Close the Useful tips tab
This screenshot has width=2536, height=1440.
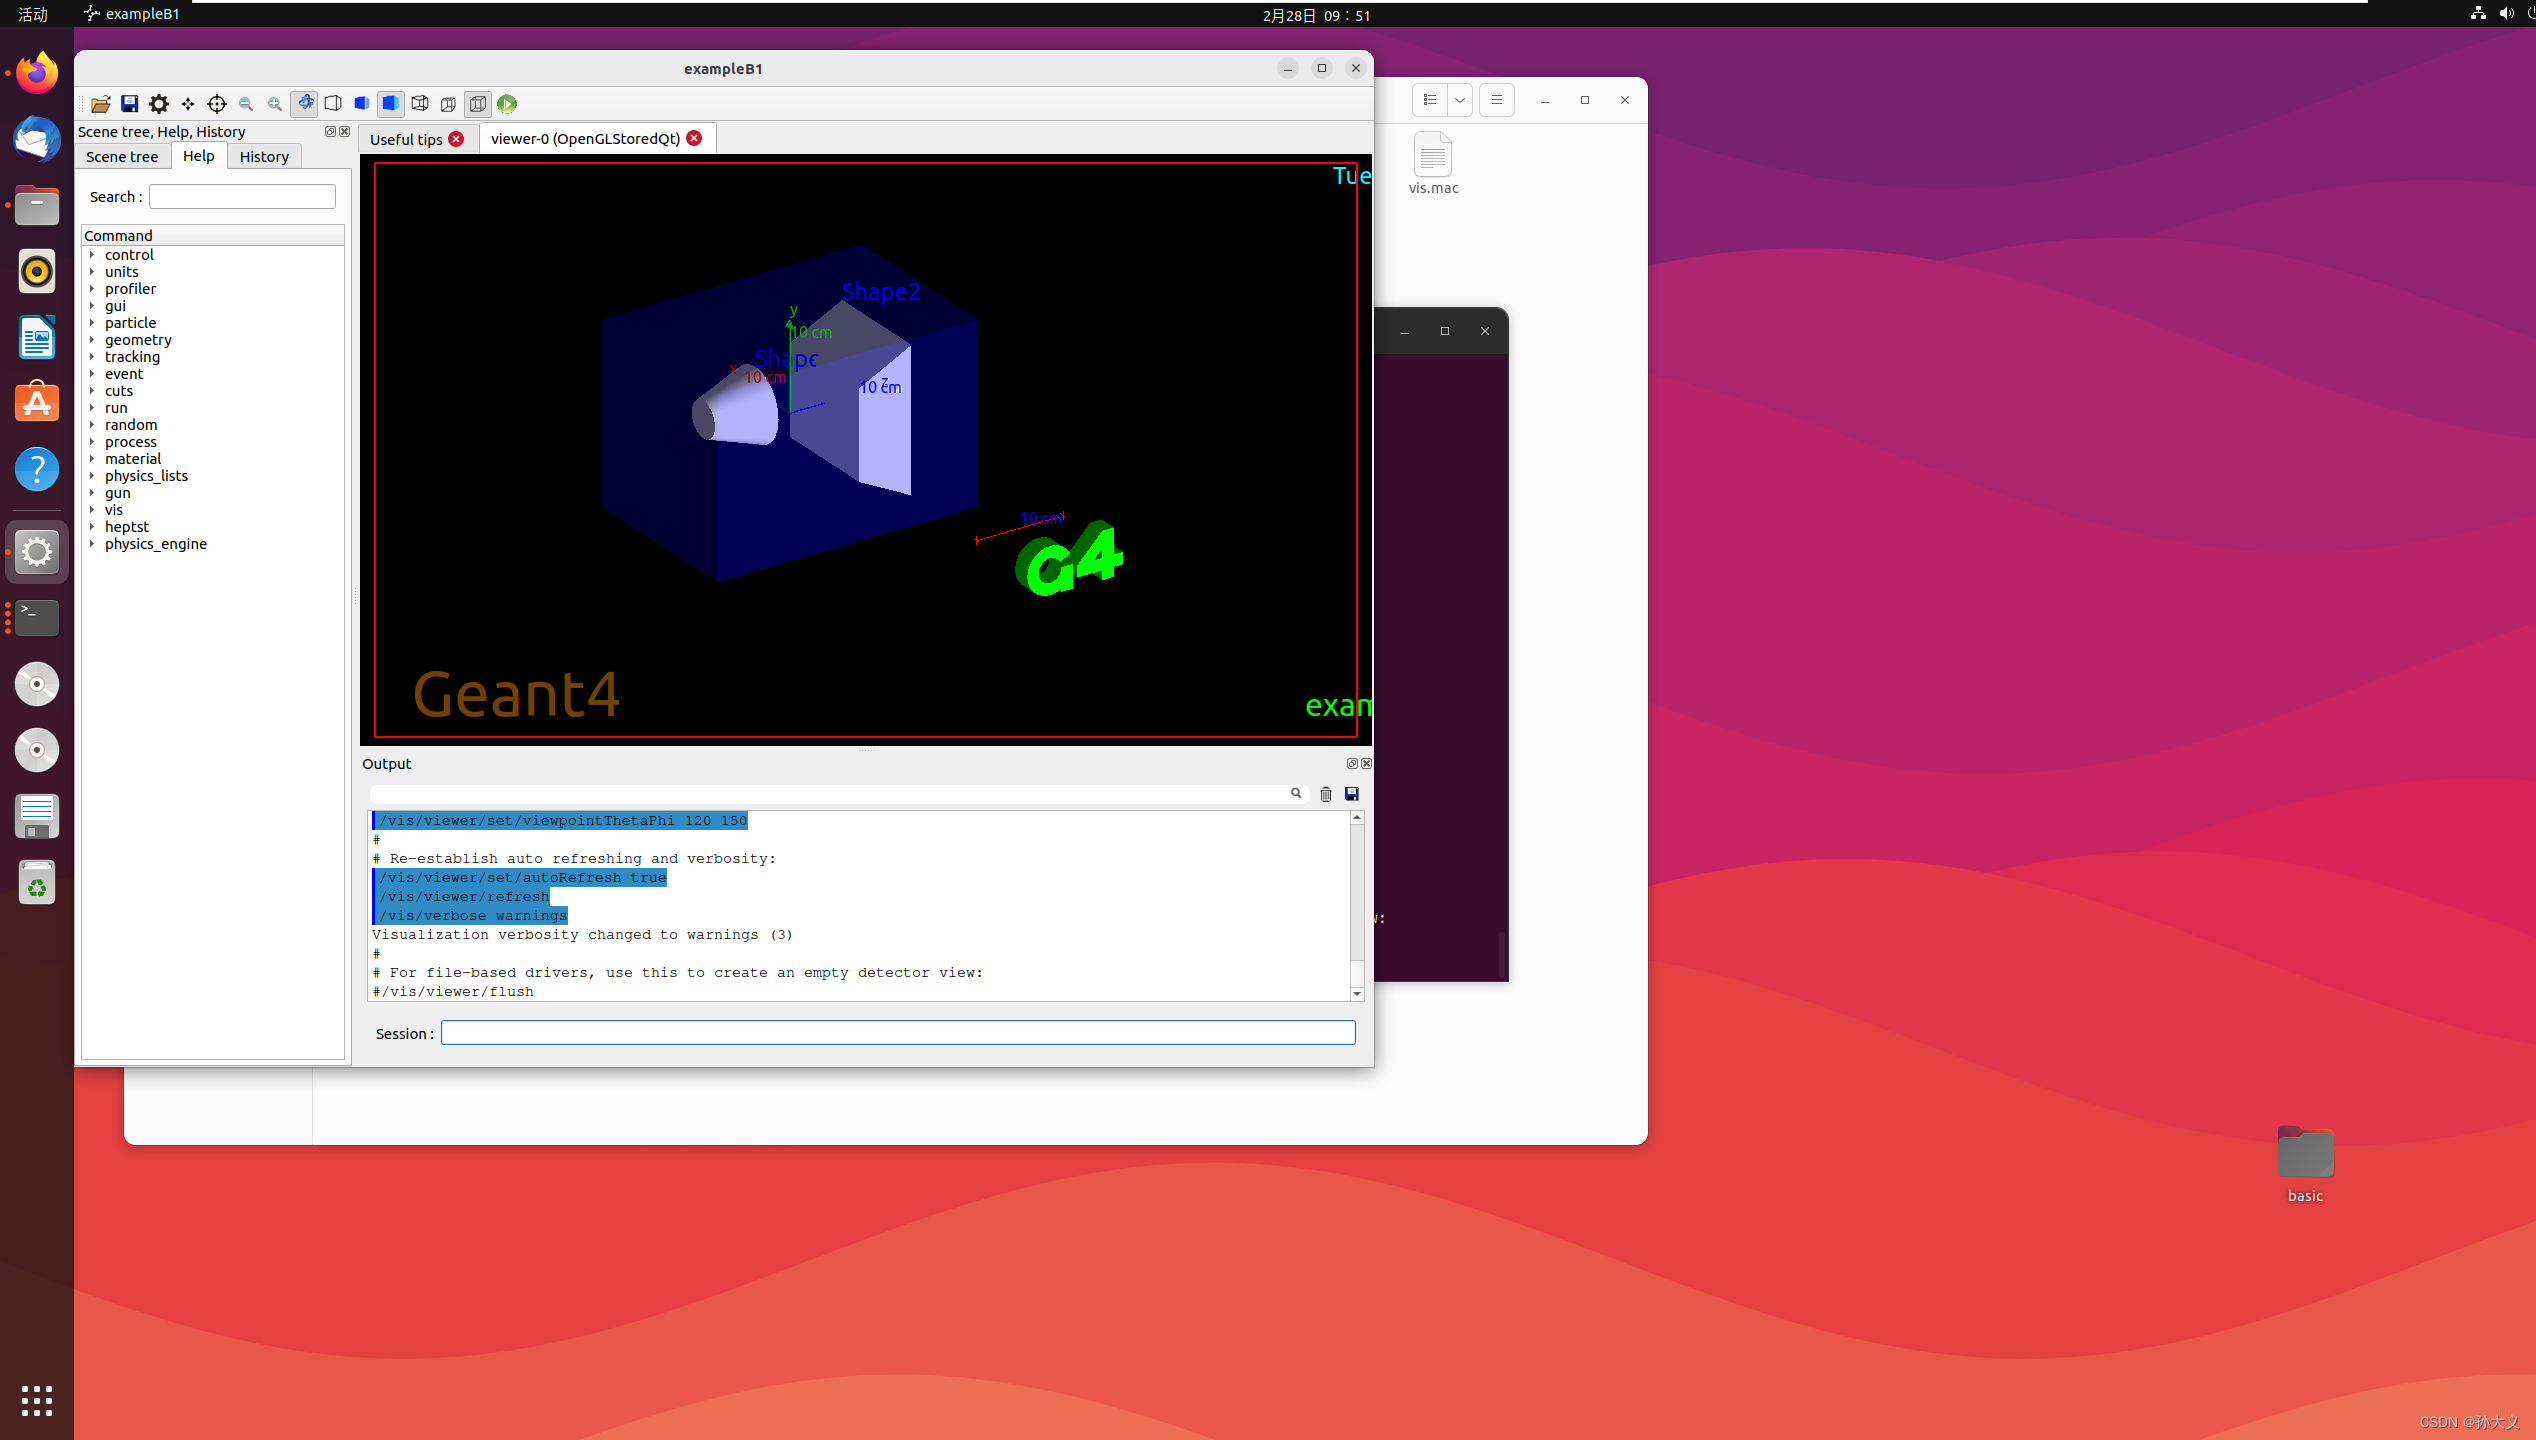click(x=458, y=139)
